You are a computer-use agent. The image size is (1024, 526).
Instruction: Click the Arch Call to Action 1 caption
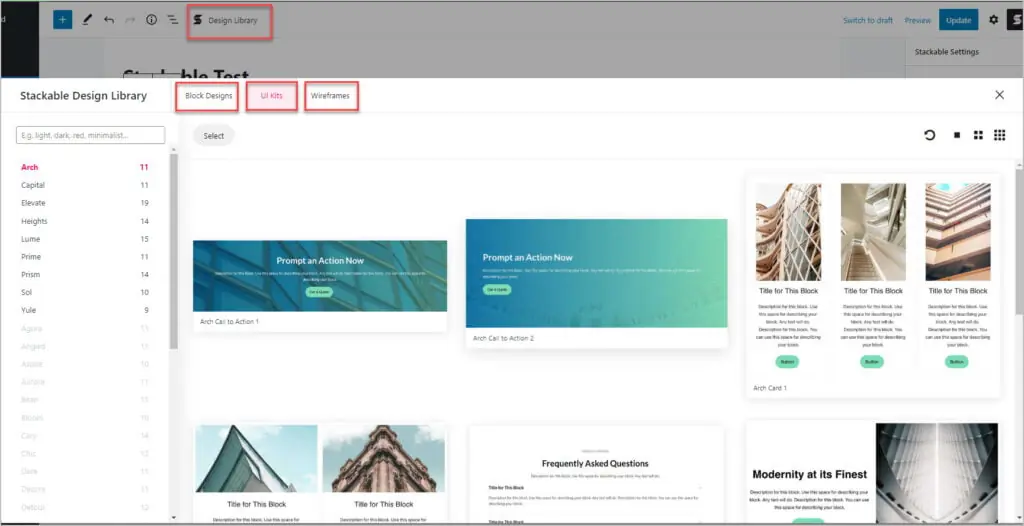(x=229, y=322)
